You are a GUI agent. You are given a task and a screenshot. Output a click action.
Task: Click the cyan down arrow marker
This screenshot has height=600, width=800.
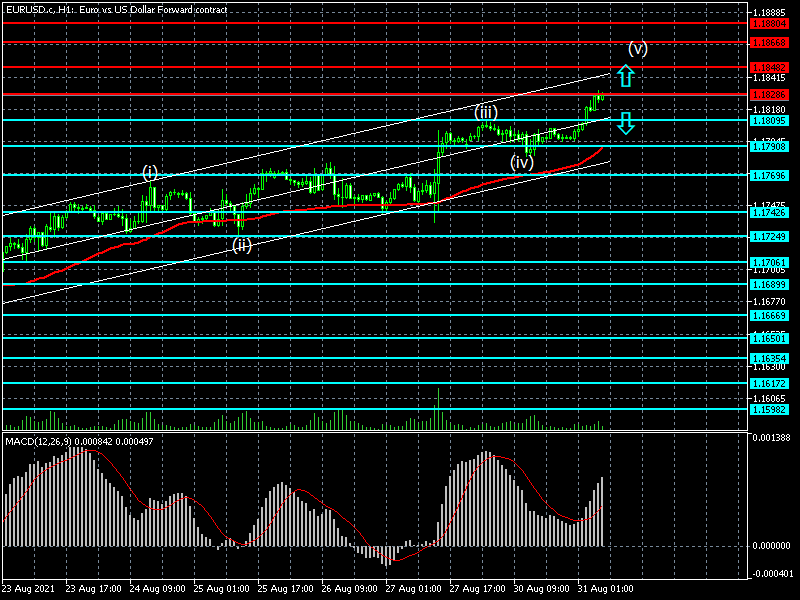coord(625,123)
